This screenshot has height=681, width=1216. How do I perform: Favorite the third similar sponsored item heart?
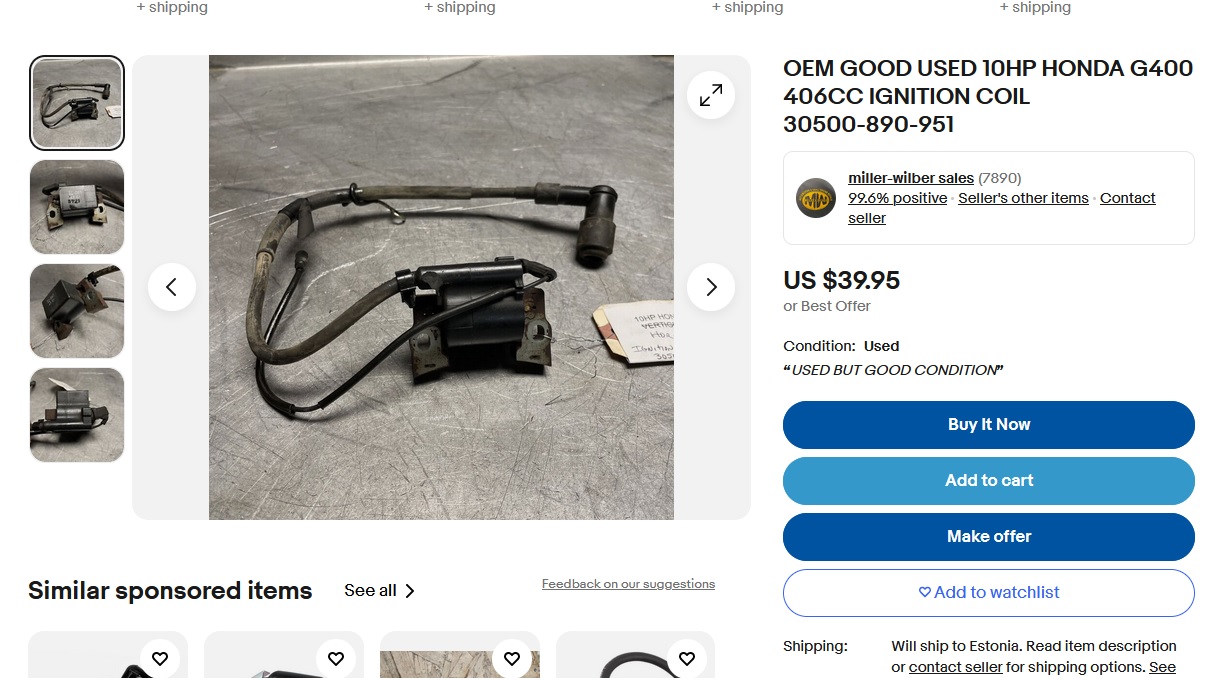coord(512,658)
